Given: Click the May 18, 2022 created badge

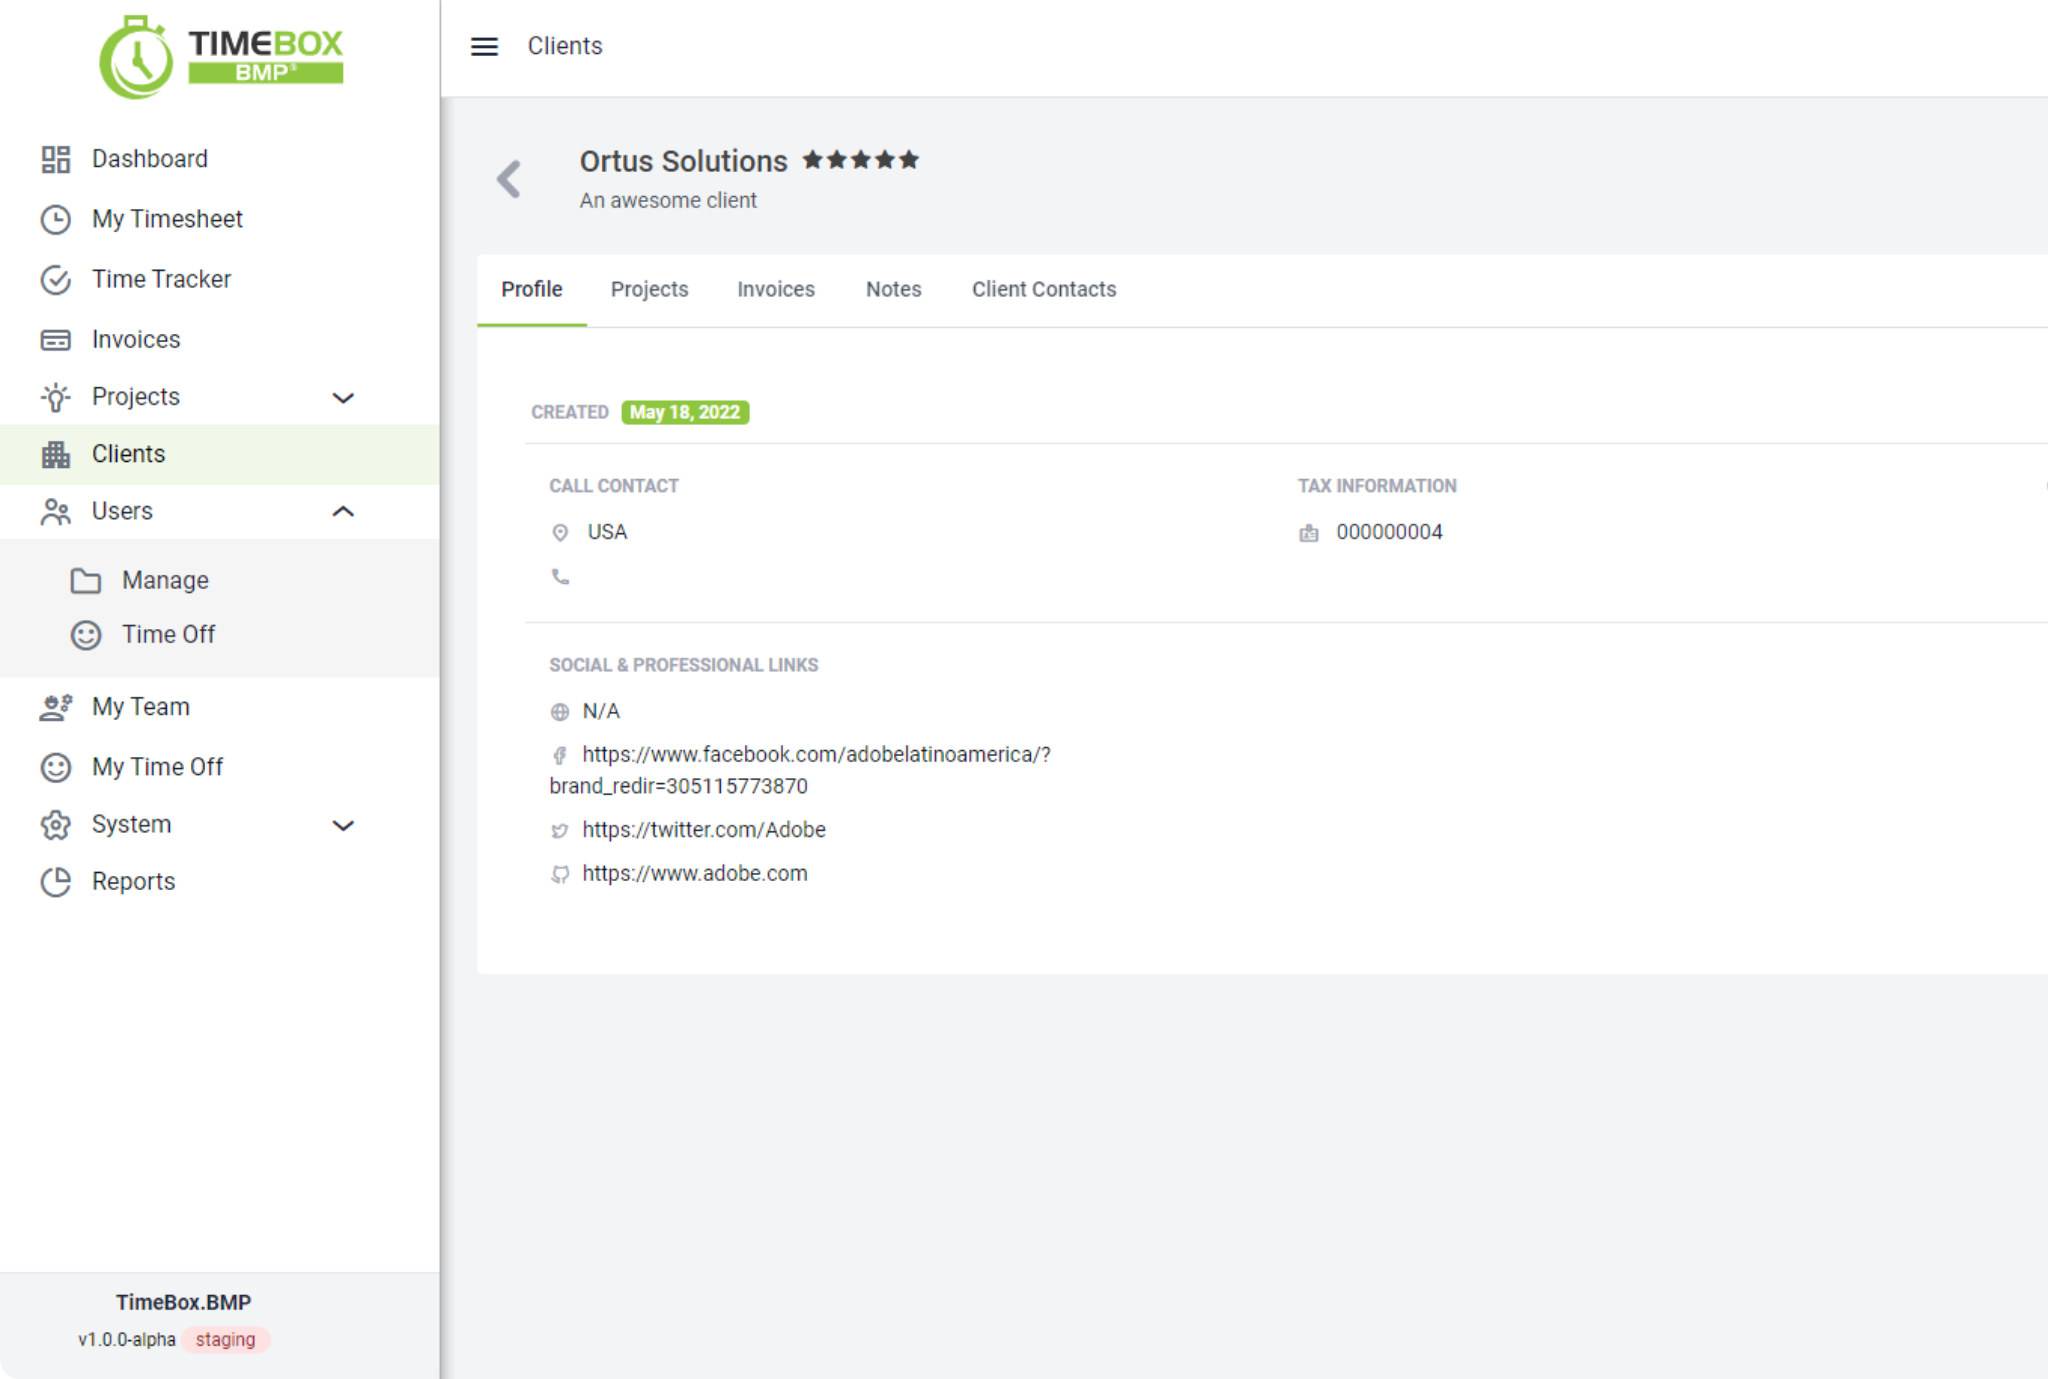Looking at the screenshot, I should click(x=685, y=413).
